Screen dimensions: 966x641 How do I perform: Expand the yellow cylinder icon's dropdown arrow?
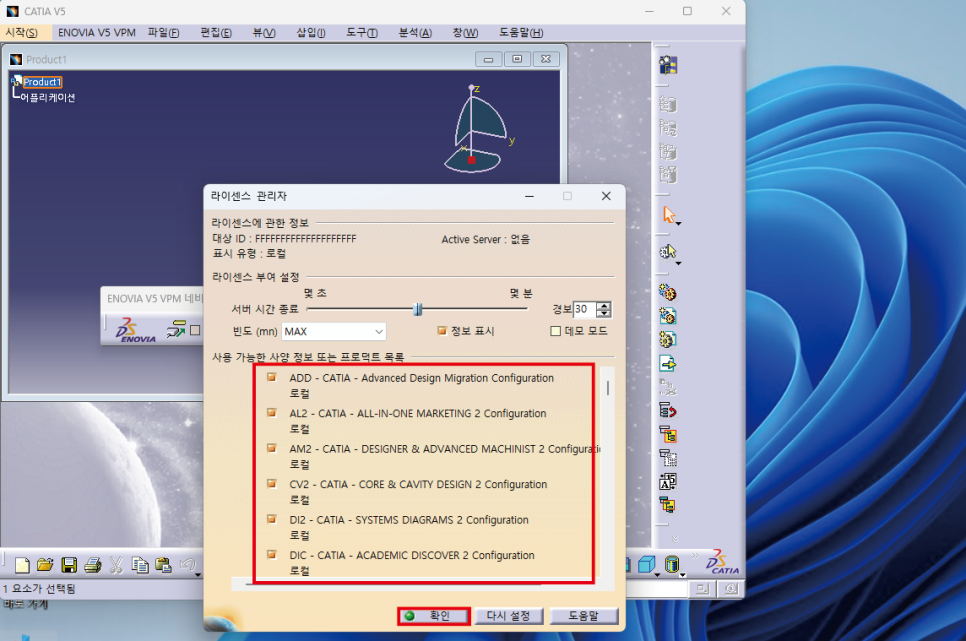tap(683, 574)
